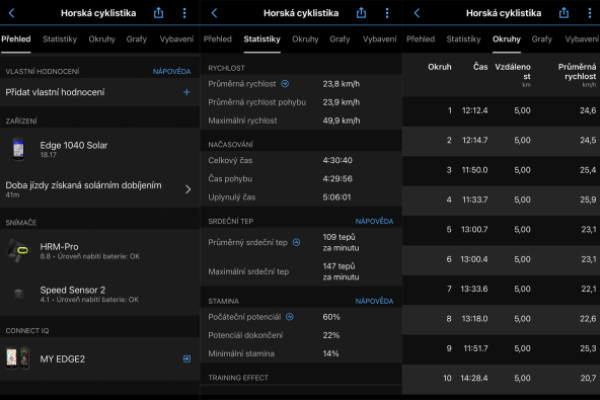Open the Přehled tab on the Okruhy screen
This screenshot has height=400, width=600.
[x=419, y=39]
